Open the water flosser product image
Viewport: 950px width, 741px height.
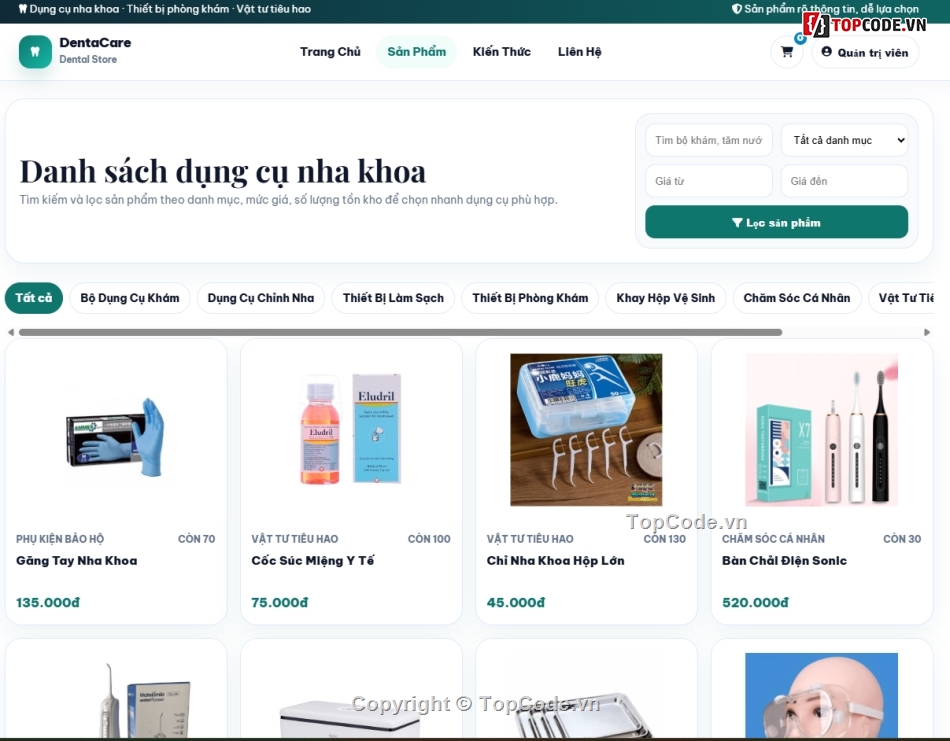click(x=145, y=701)
